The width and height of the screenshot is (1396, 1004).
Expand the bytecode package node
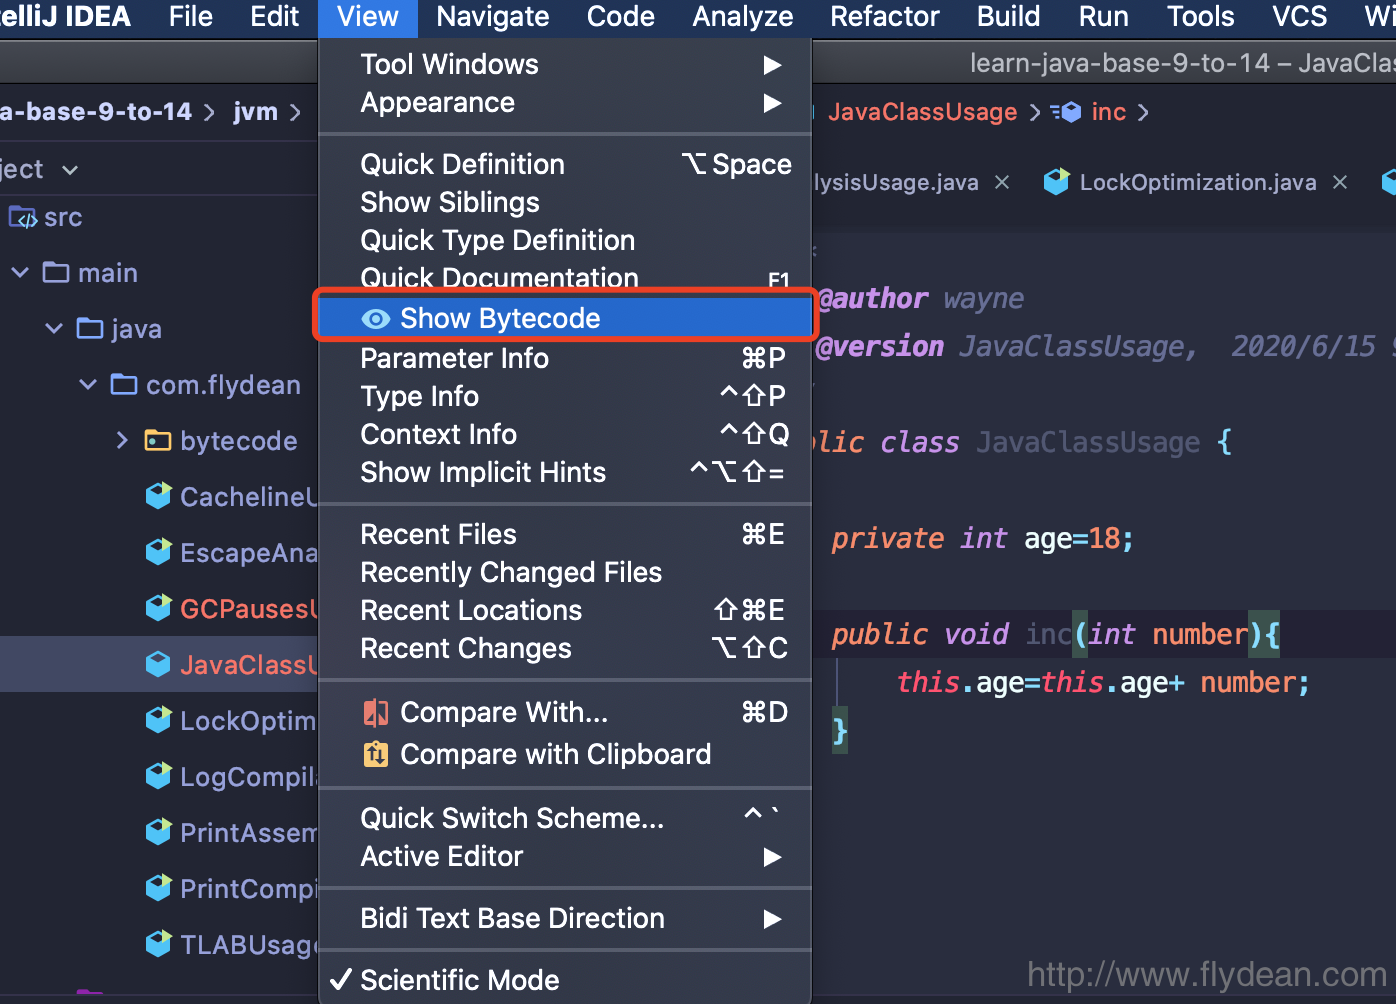[x=122, y=440]
